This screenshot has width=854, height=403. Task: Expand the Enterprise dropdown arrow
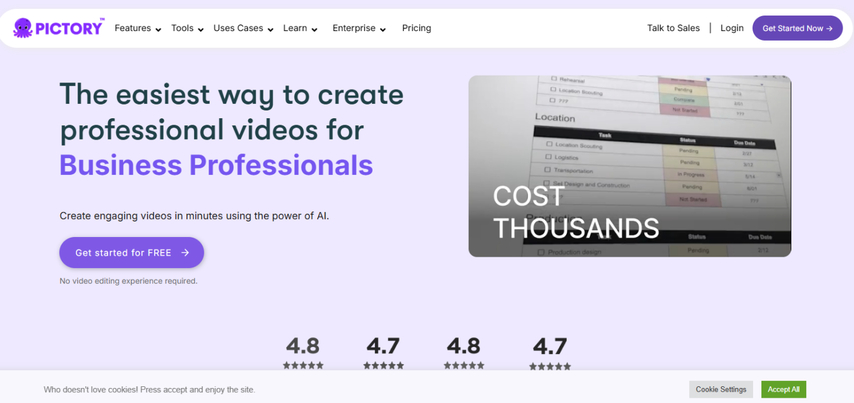tap(383, 29)
